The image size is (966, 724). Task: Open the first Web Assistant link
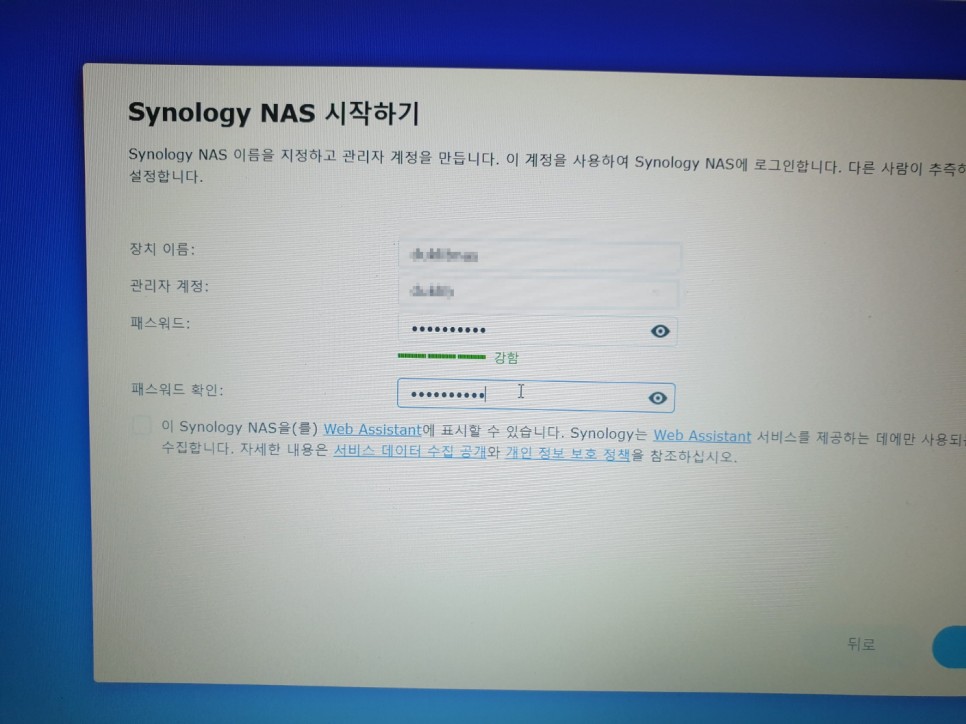(372, 429)
